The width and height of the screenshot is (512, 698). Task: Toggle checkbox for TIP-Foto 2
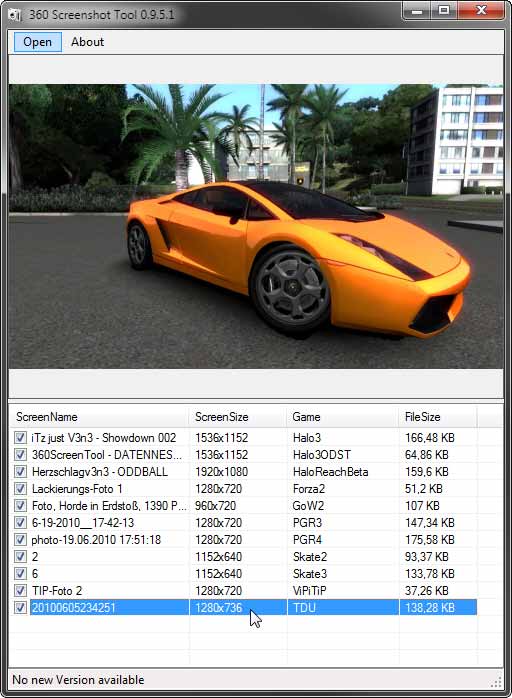pyautogui.click(x=20, y=590)
